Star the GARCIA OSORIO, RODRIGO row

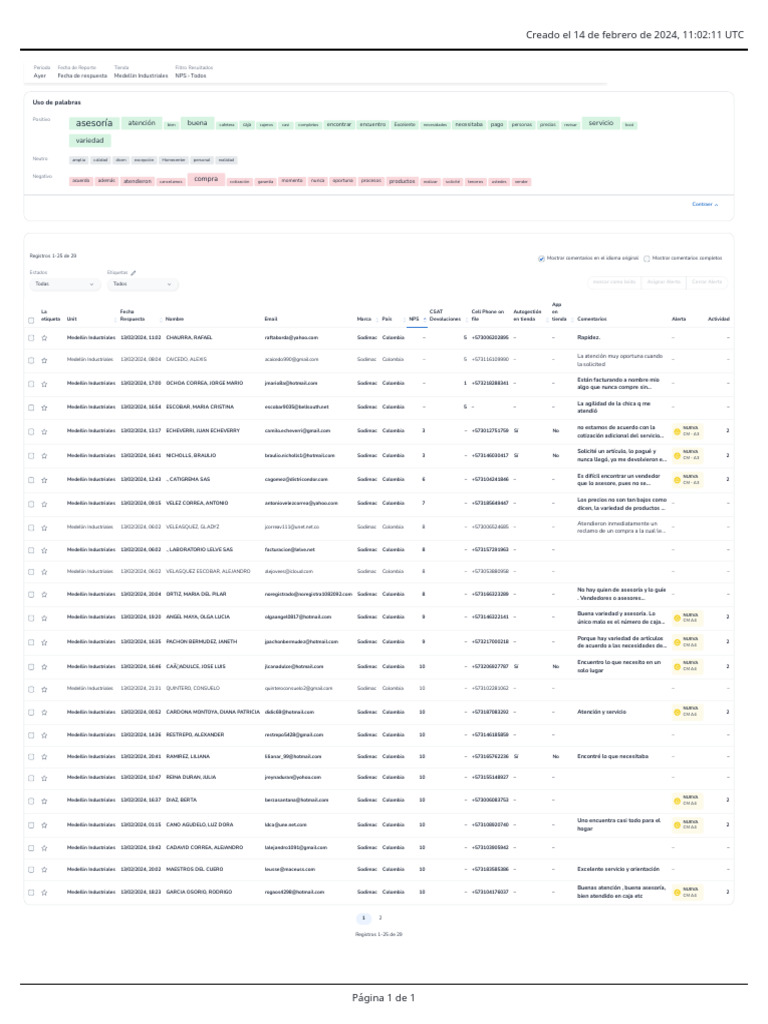(44, 893)
